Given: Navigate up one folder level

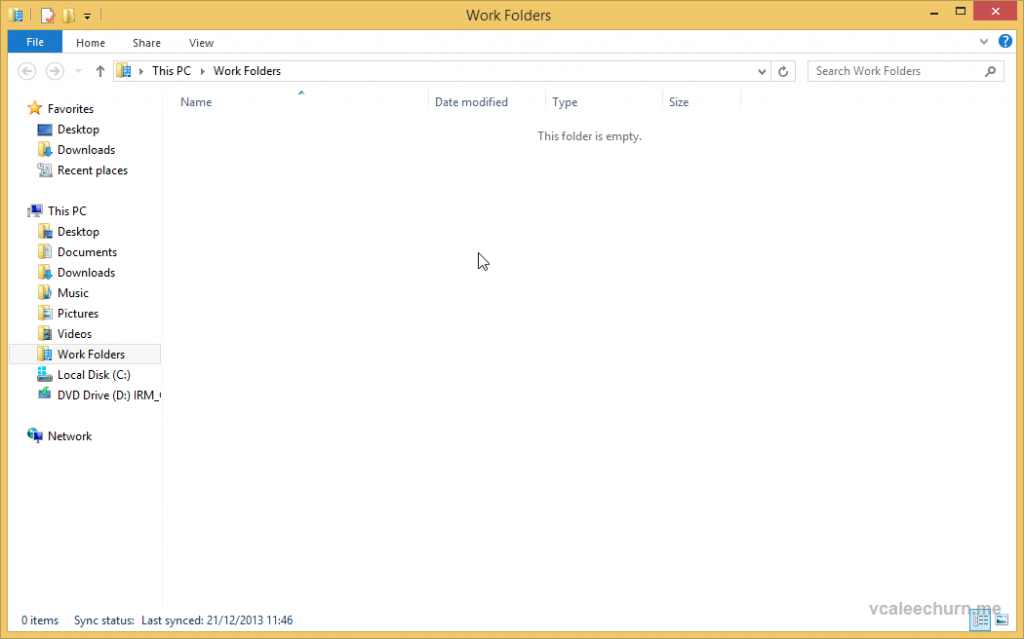Looking at the screenshot, I should 99,71.
